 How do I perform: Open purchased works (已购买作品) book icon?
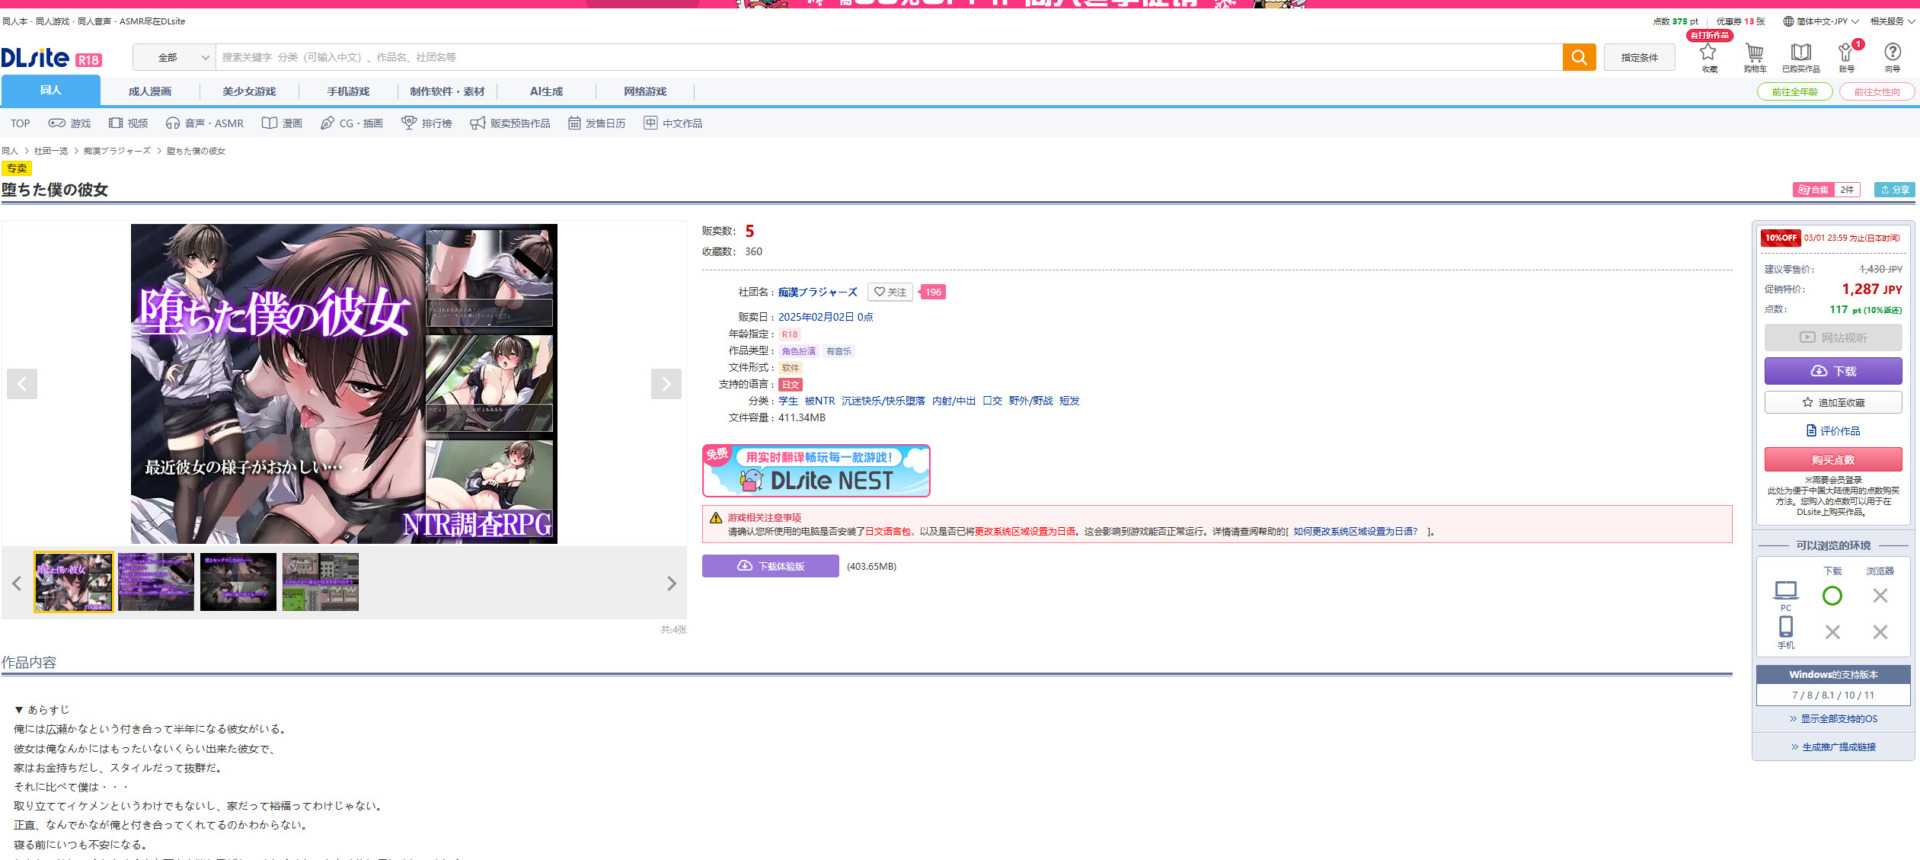[x=1801, y=56]
